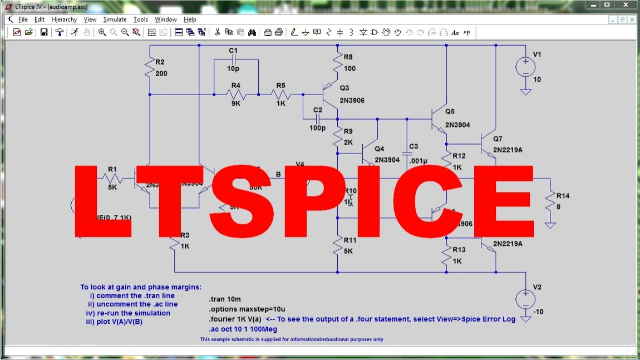Save the schematic with the floppy disk icon
The width and height of the screenshot is (640, 360).
click(44, 32)
